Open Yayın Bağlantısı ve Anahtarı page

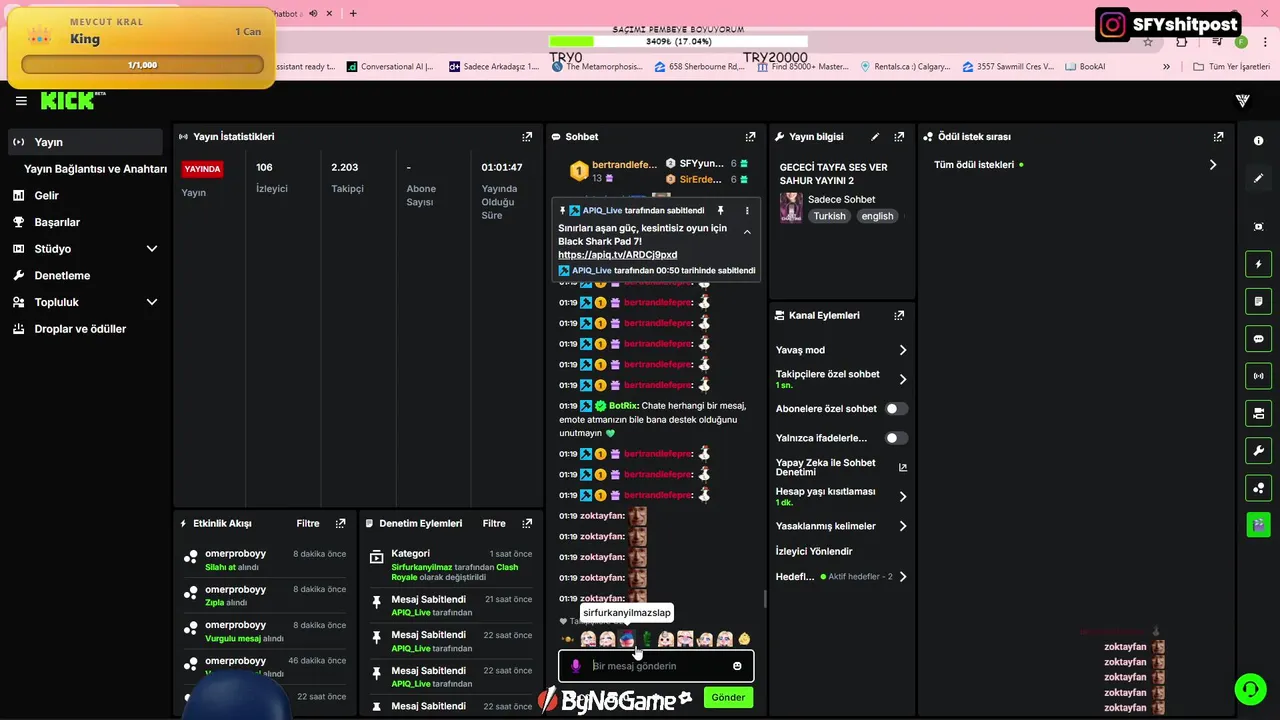pos(95,169)
